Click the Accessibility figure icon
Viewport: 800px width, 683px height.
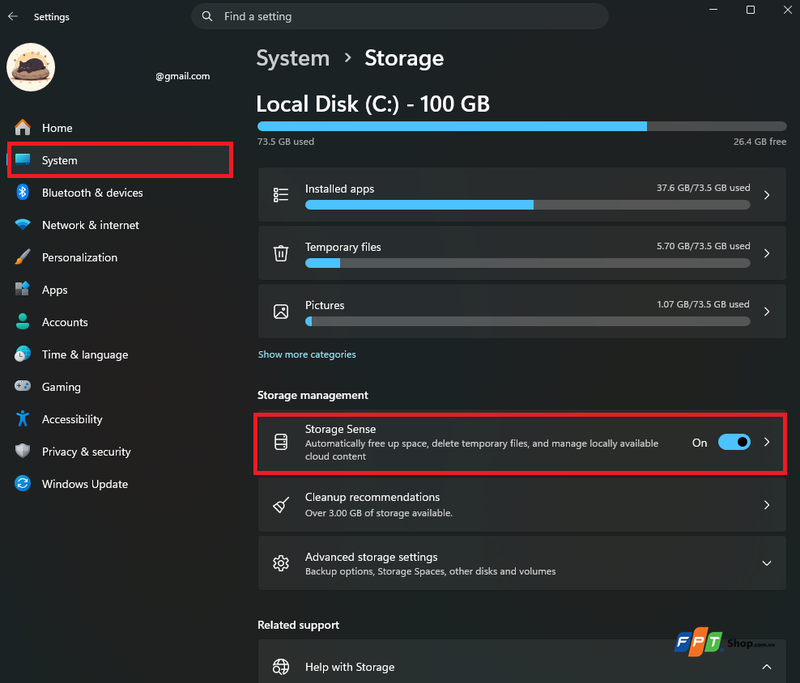click(x=22, y=419)
